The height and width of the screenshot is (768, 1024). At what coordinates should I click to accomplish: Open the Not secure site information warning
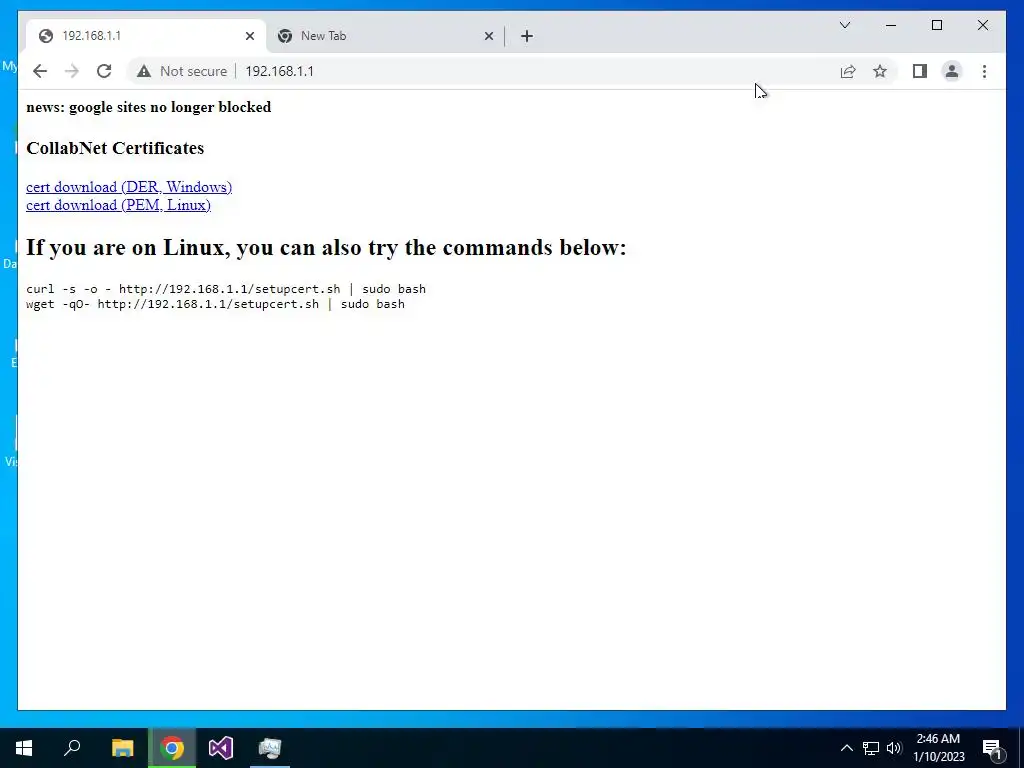[182, 71]
